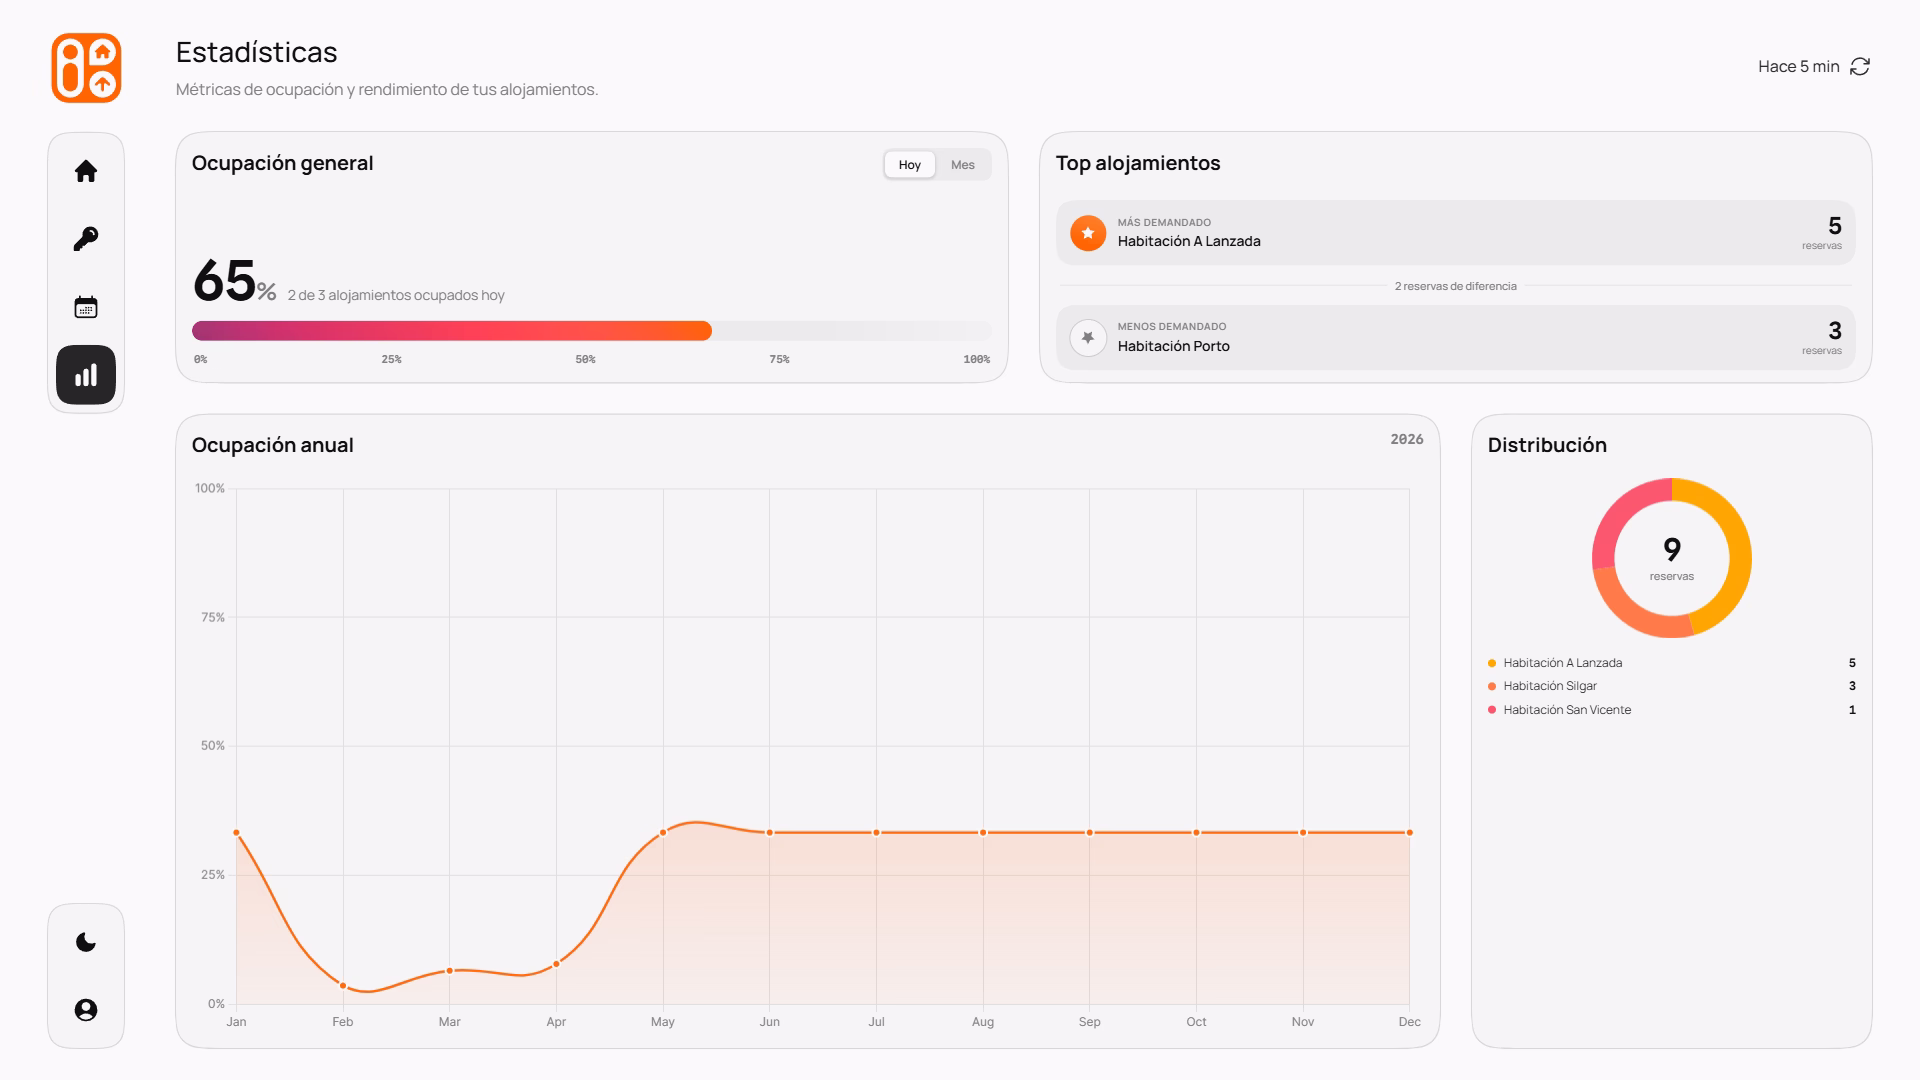
Task: Click '2 de 3 alojamientos ocupados hoy'
Action: pyautogui.click(x=396, y=295)
